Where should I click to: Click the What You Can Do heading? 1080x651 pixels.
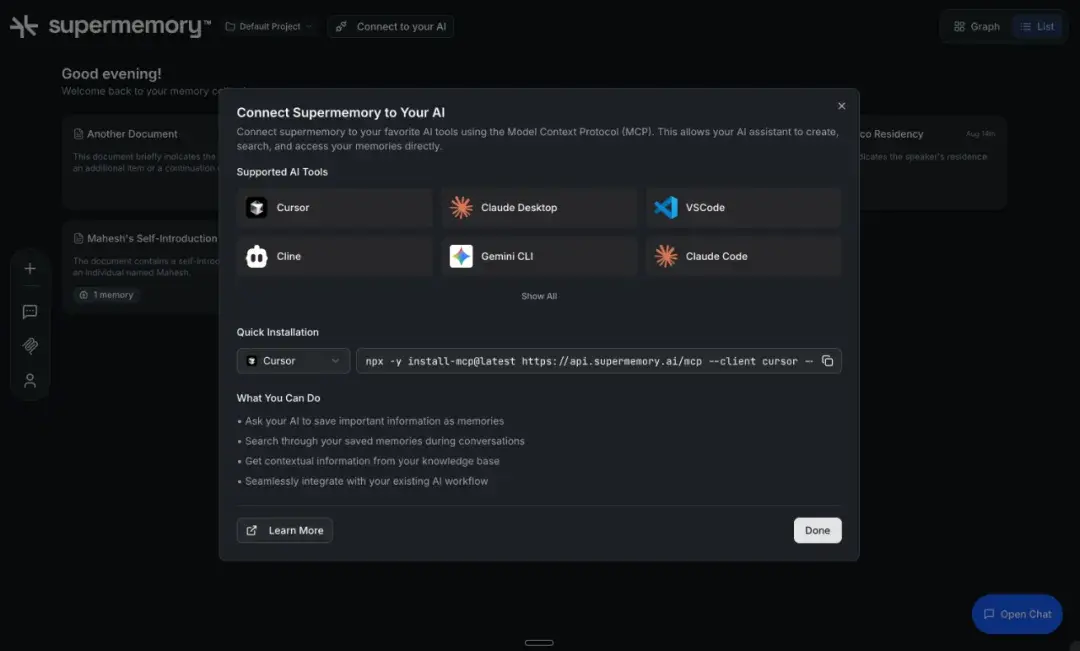pyautogui.click(x=278, y=398)
